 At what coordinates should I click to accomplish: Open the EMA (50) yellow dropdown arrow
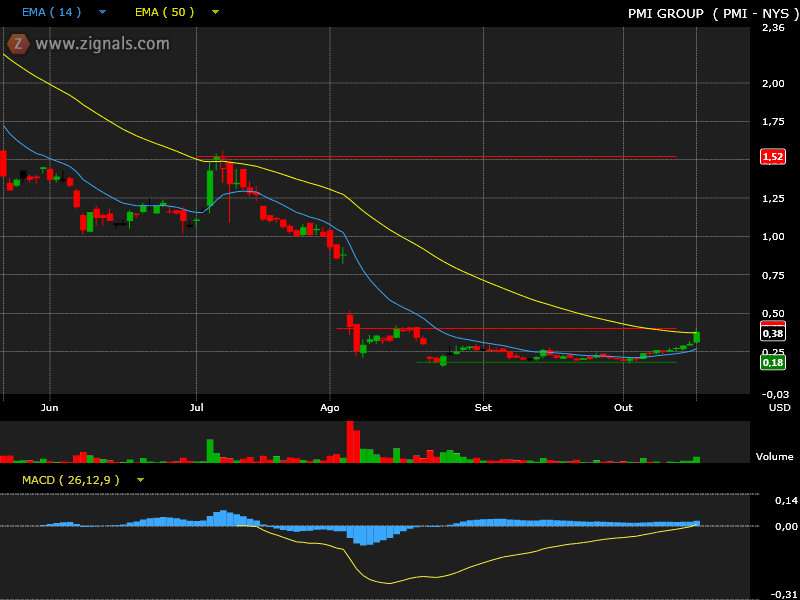(x=215, y=12)
